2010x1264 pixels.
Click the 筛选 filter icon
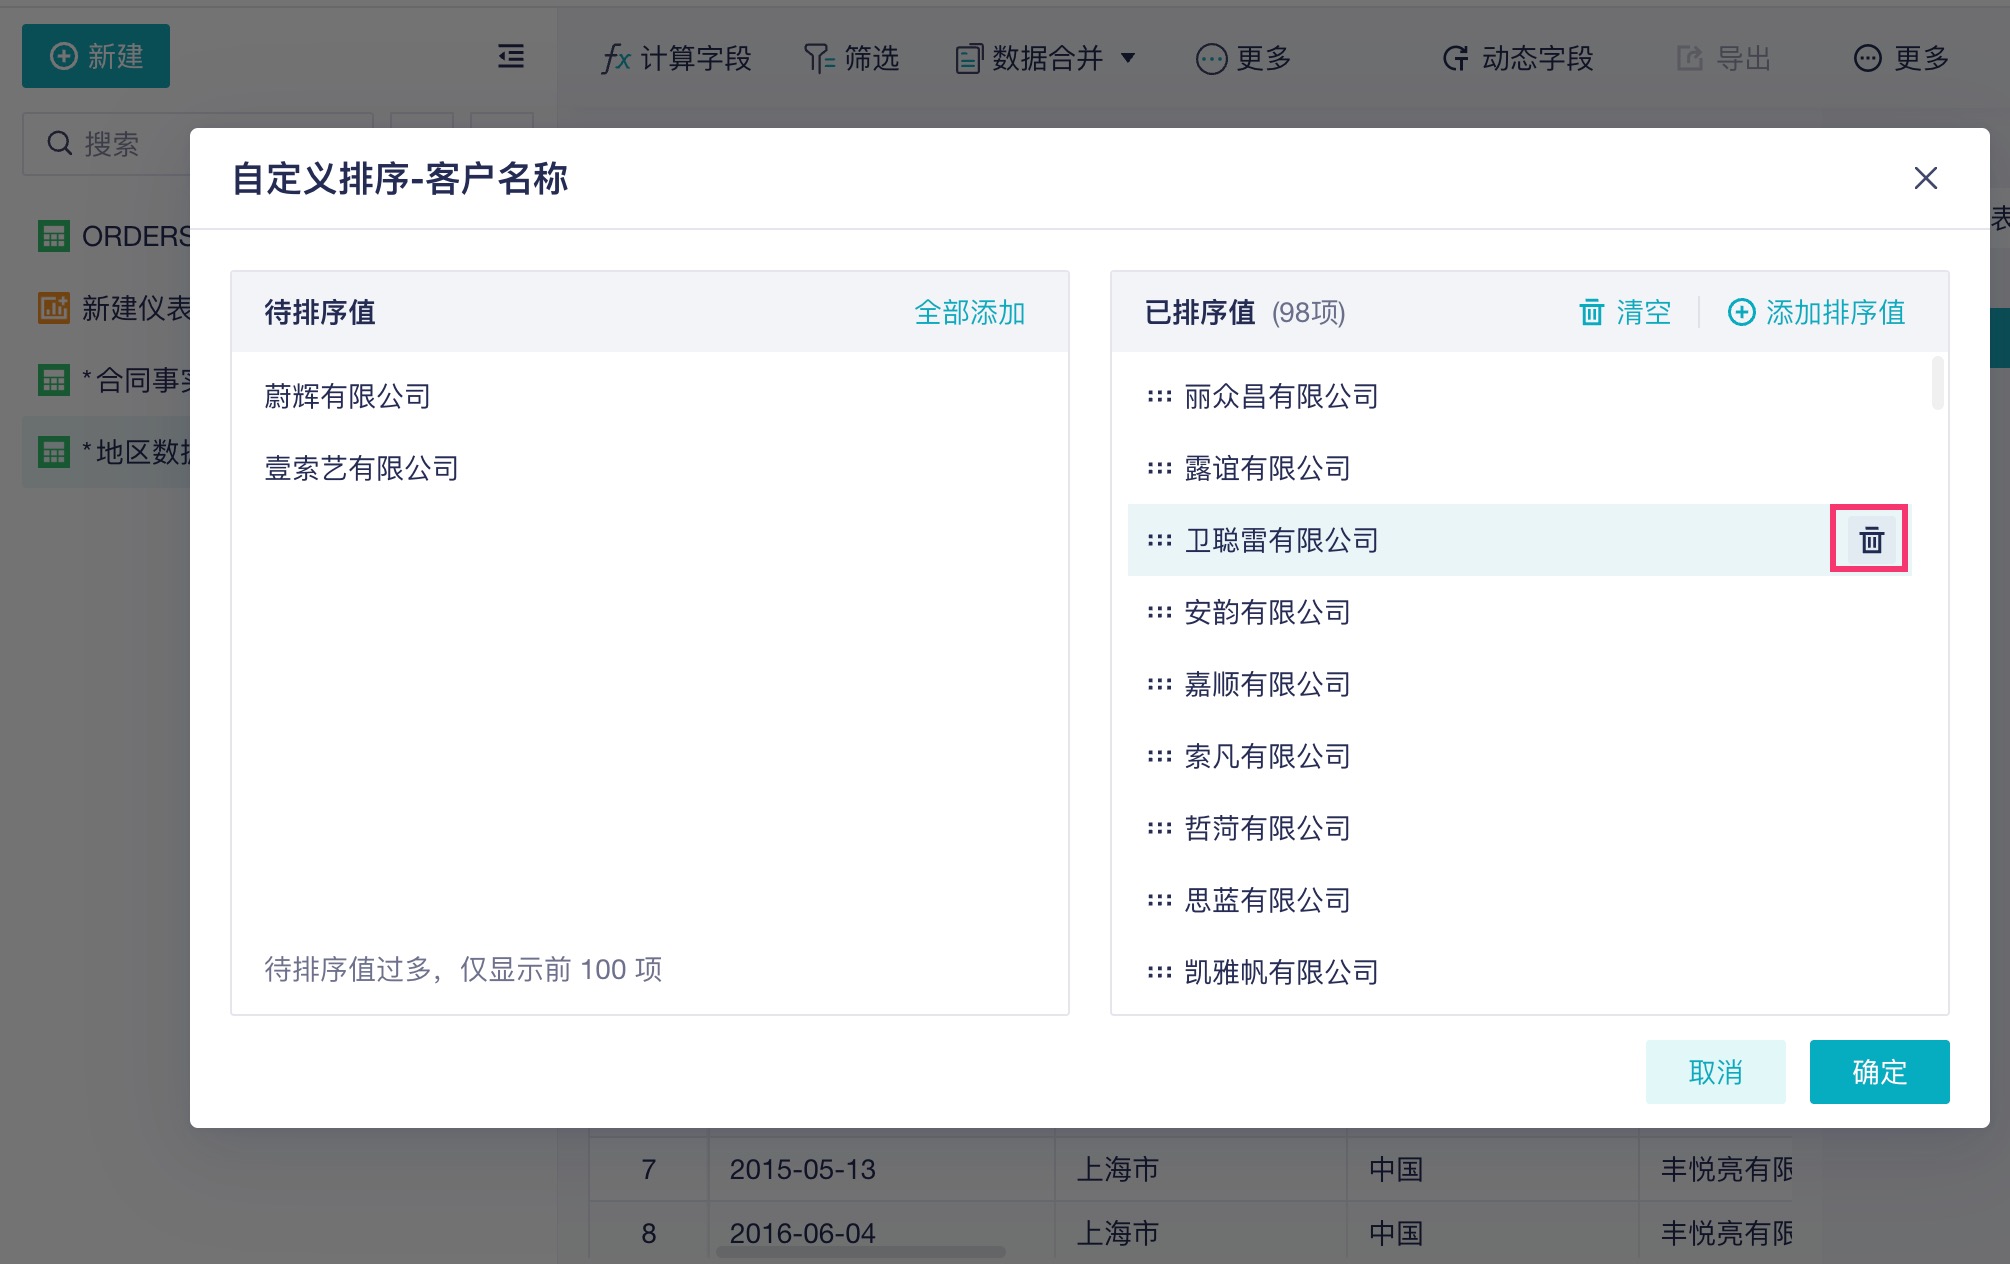pos(819,59)
